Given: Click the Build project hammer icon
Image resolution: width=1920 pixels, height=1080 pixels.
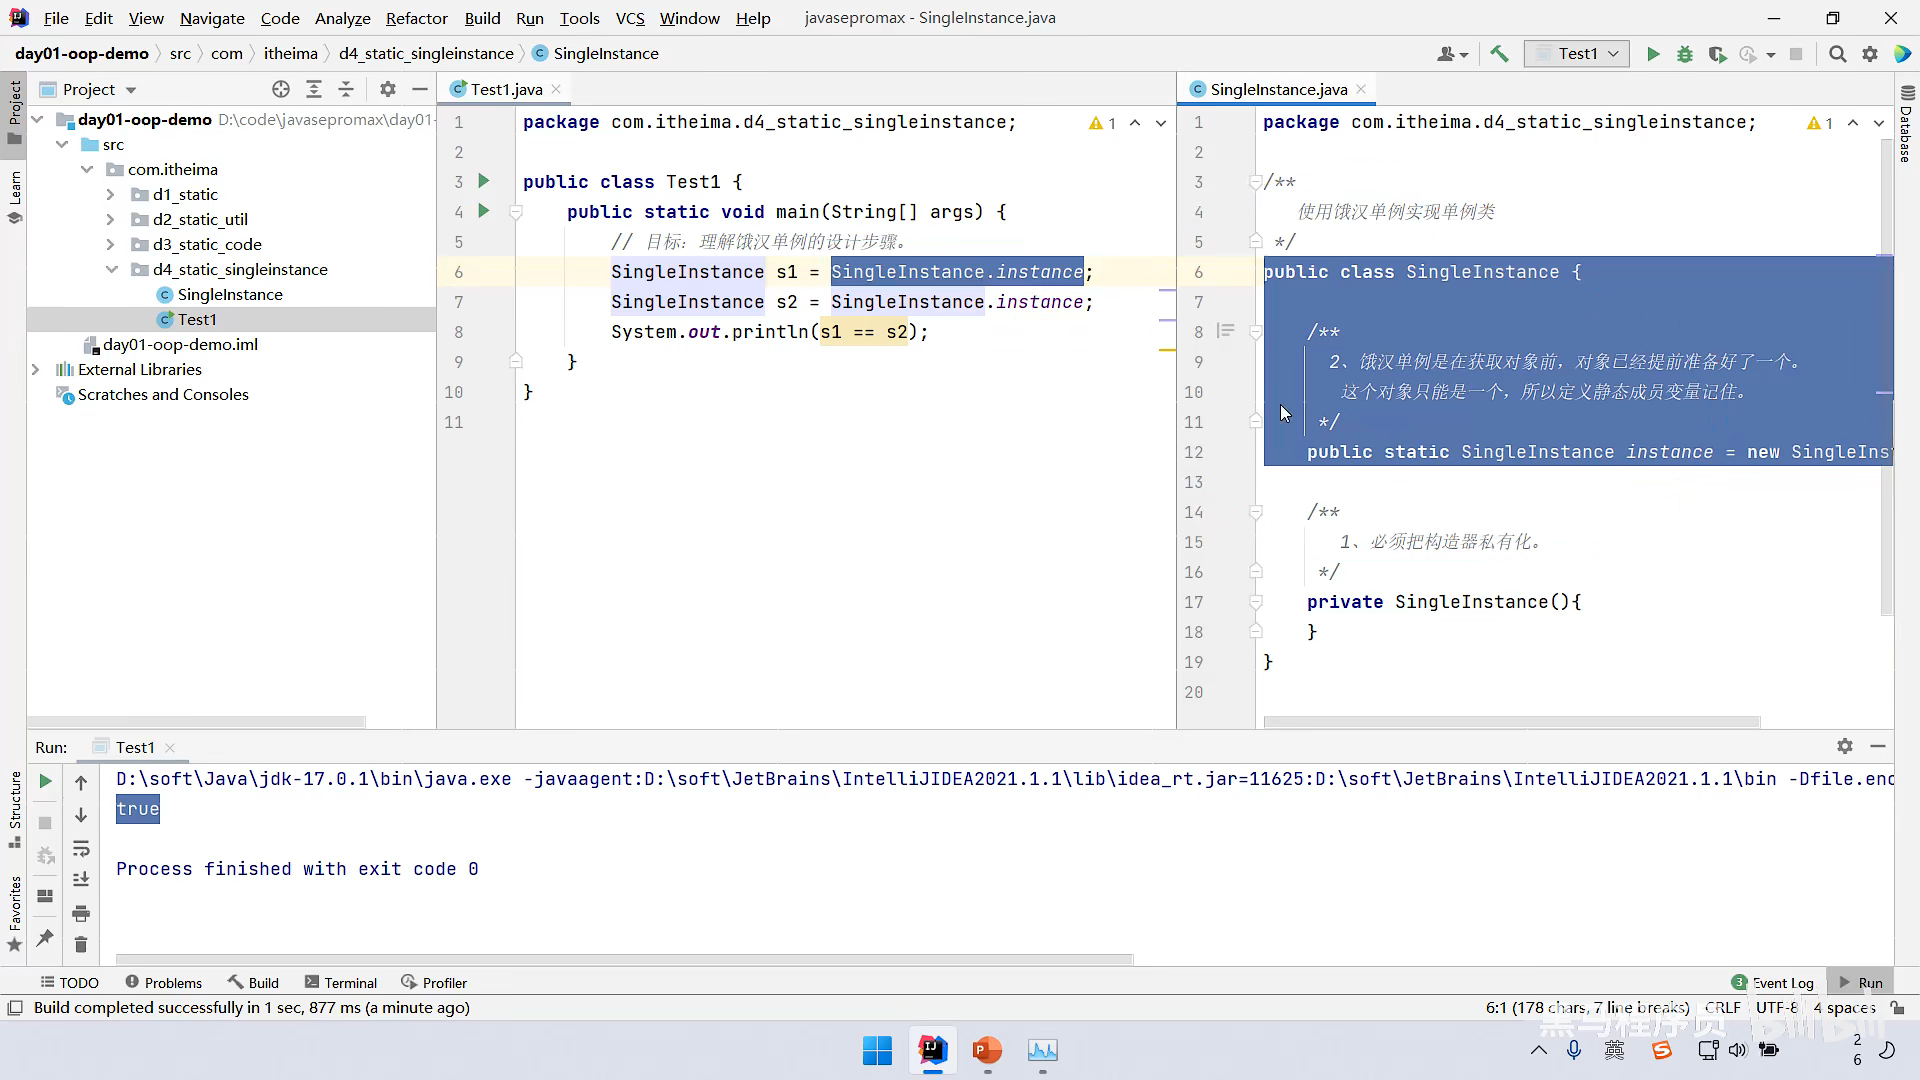Looking at the screenshot, I should tap(1499, 54).
